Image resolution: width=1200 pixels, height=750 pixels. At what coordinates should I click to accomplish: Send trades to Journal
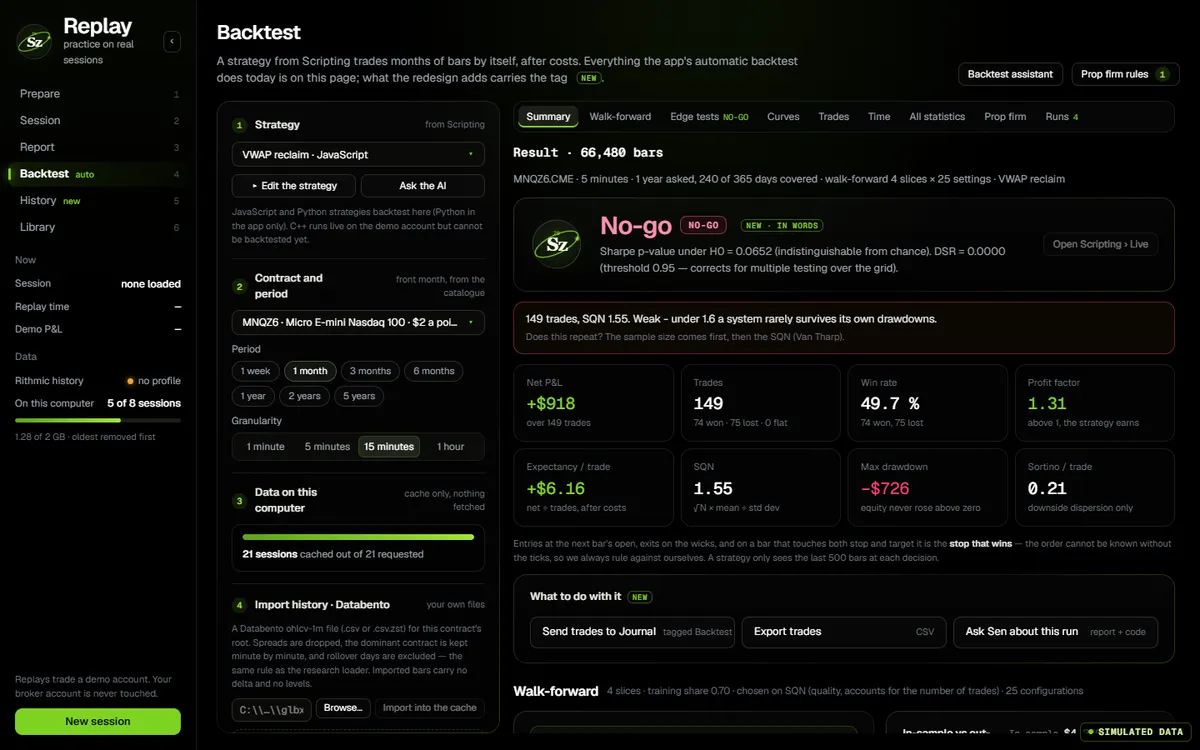(x=632, y=632)
